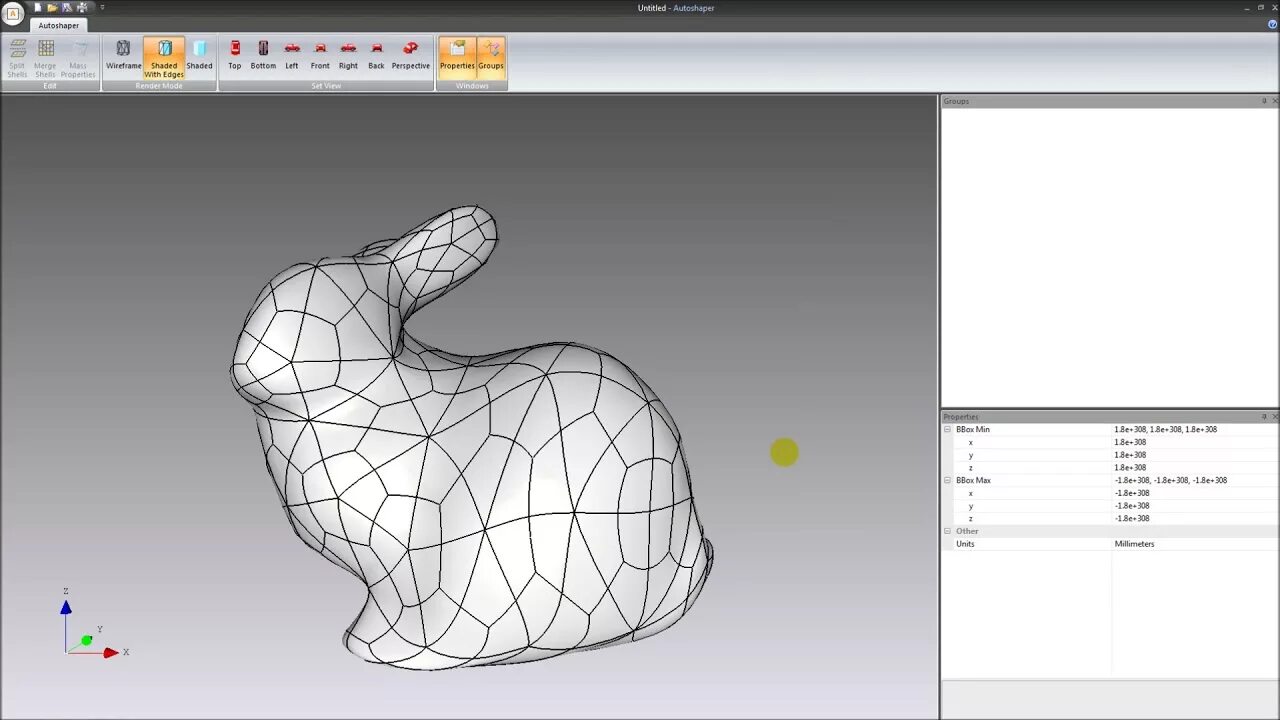Set view to Top
This screenshot has width=1280, height=720.
point(234,55)
